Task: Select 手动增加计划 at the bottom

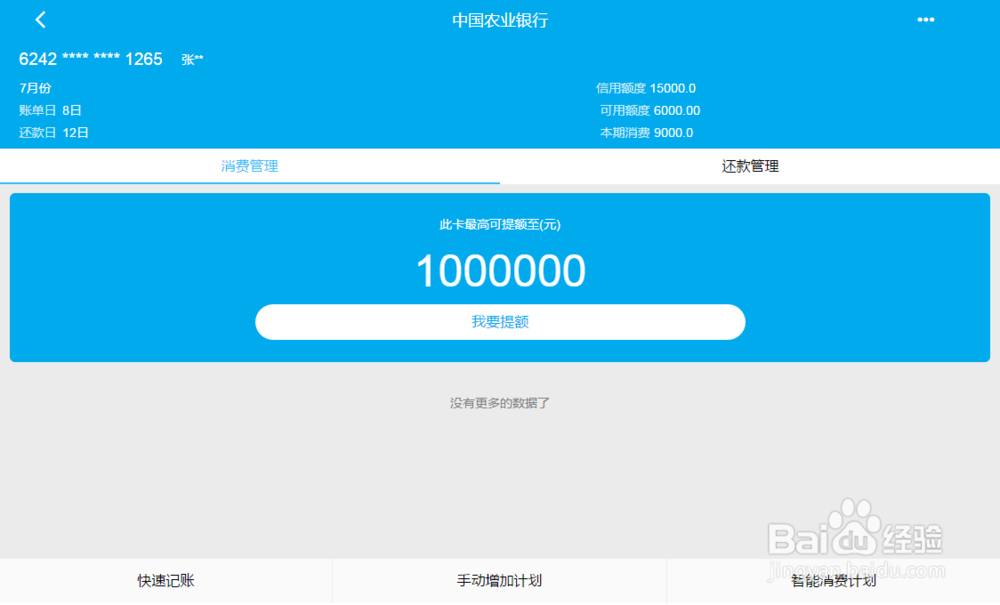Action: coord(499,581)
